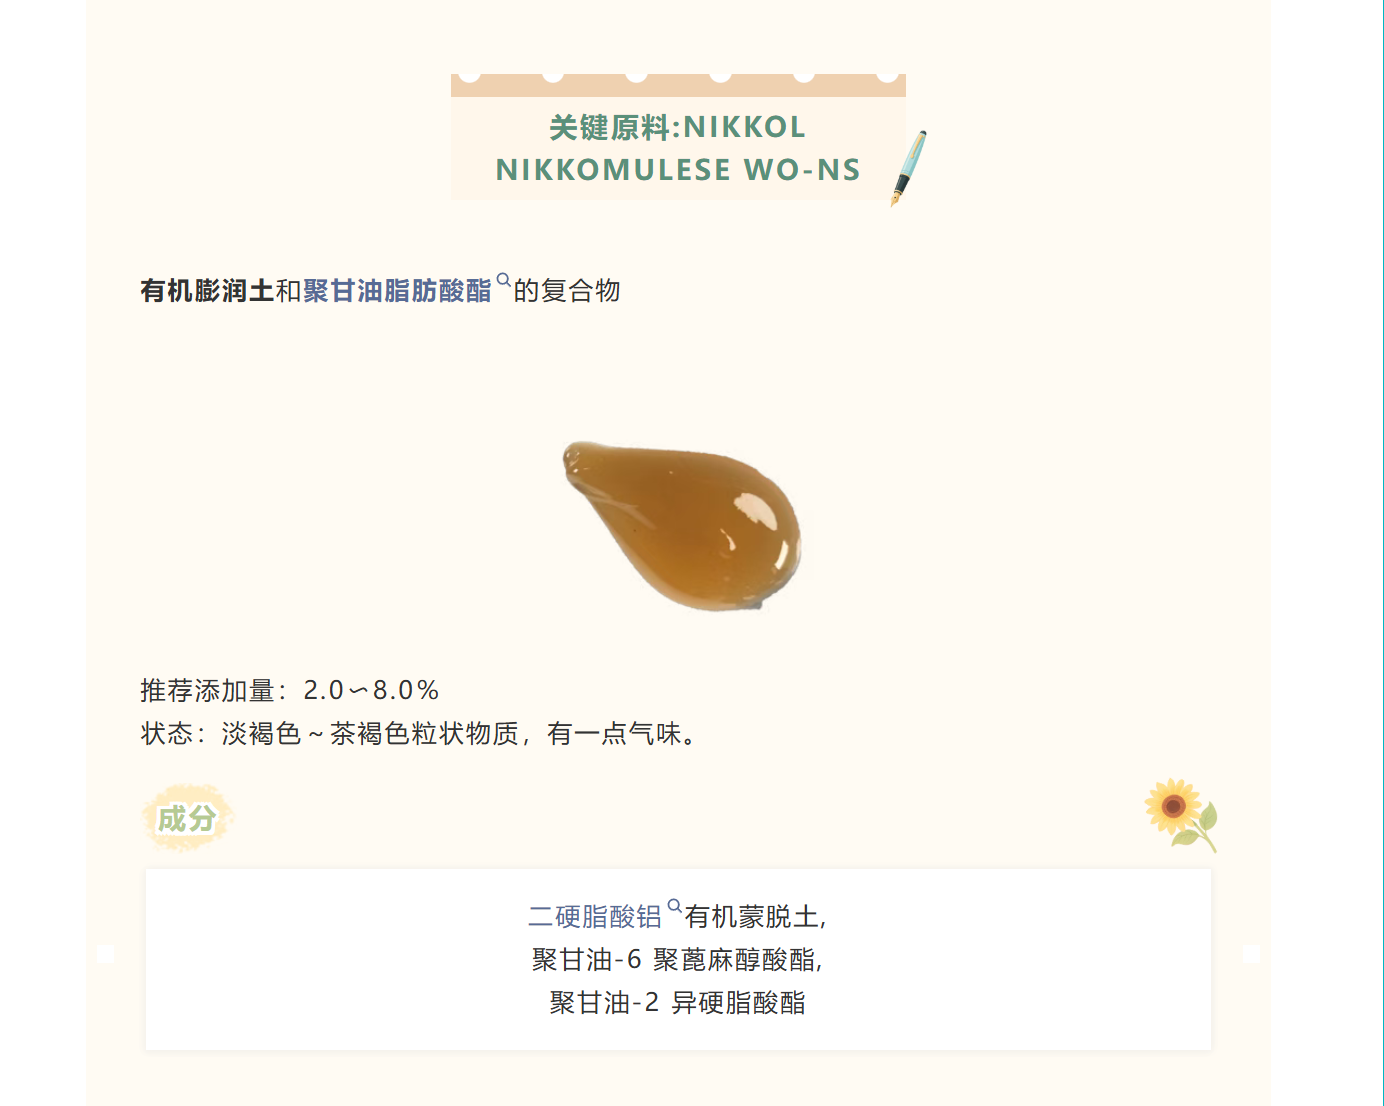Click the amber gel sample image
Viewport: 1384px width, 1106px height.
683,526
